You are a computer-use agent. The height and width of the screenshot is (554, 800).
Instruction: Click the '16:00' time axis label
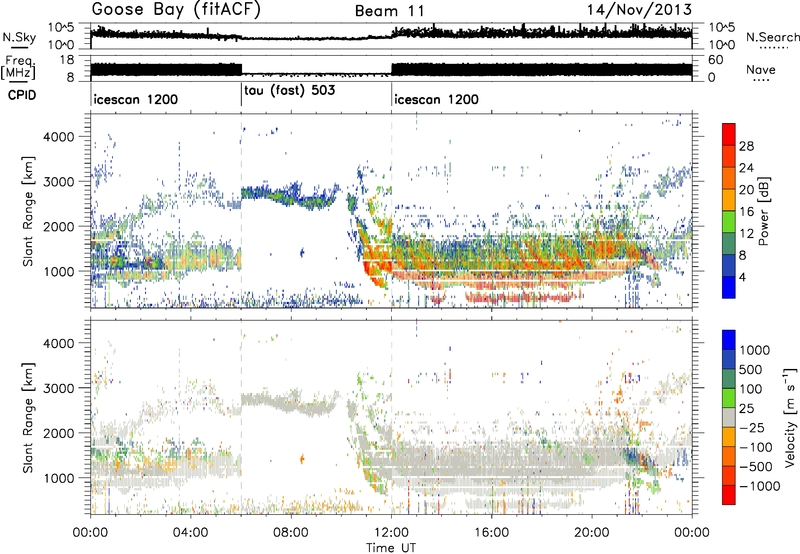click(491, 533)
